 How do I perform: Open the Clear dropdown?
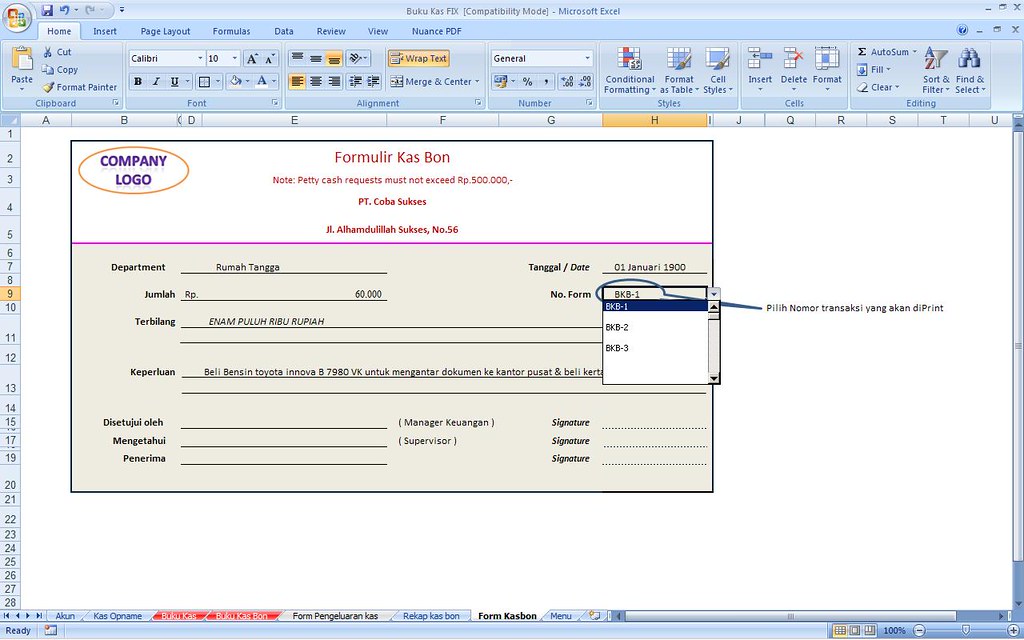coord(879,87)
